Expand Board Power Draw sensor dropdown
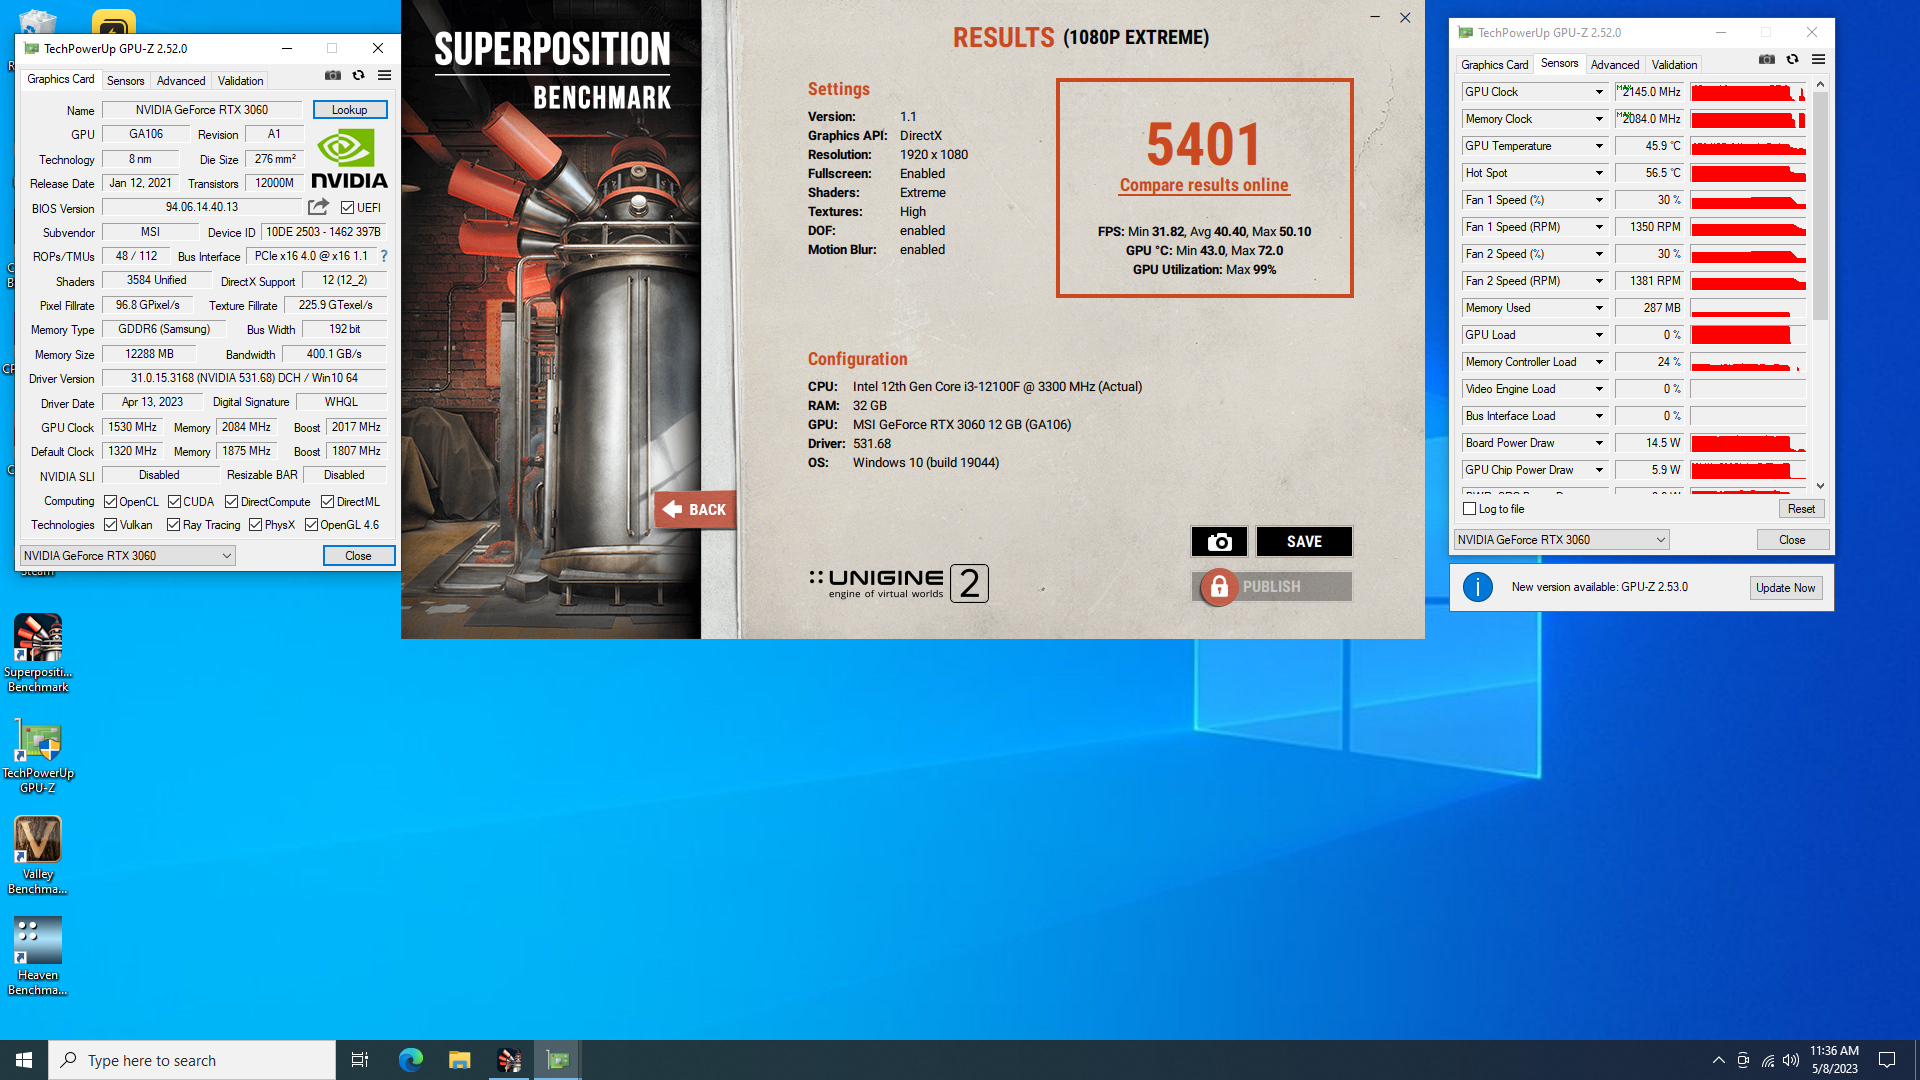The image size is (1920, 1080). (x=1599, y=443)
